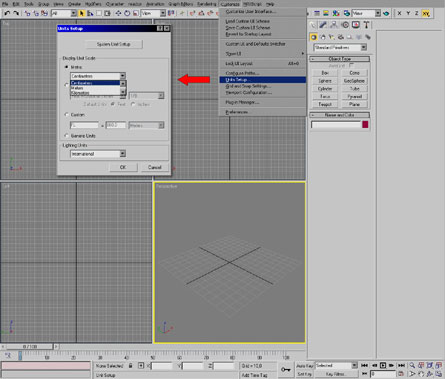The width and height of the screenshot is (445, 379).
Task: Select the Metric radio button
Action: 66,67
